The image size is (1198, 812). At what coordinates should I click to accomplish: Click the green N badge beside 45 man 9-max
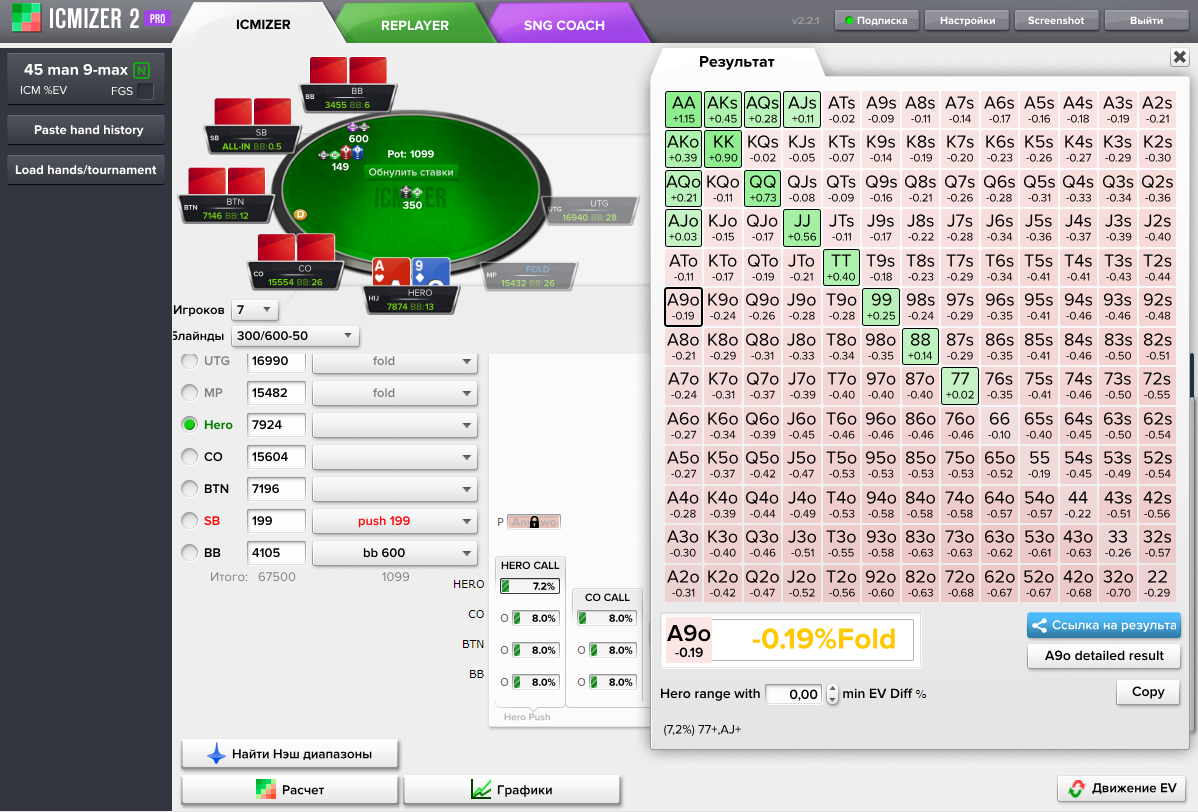[x=141, y=70]
